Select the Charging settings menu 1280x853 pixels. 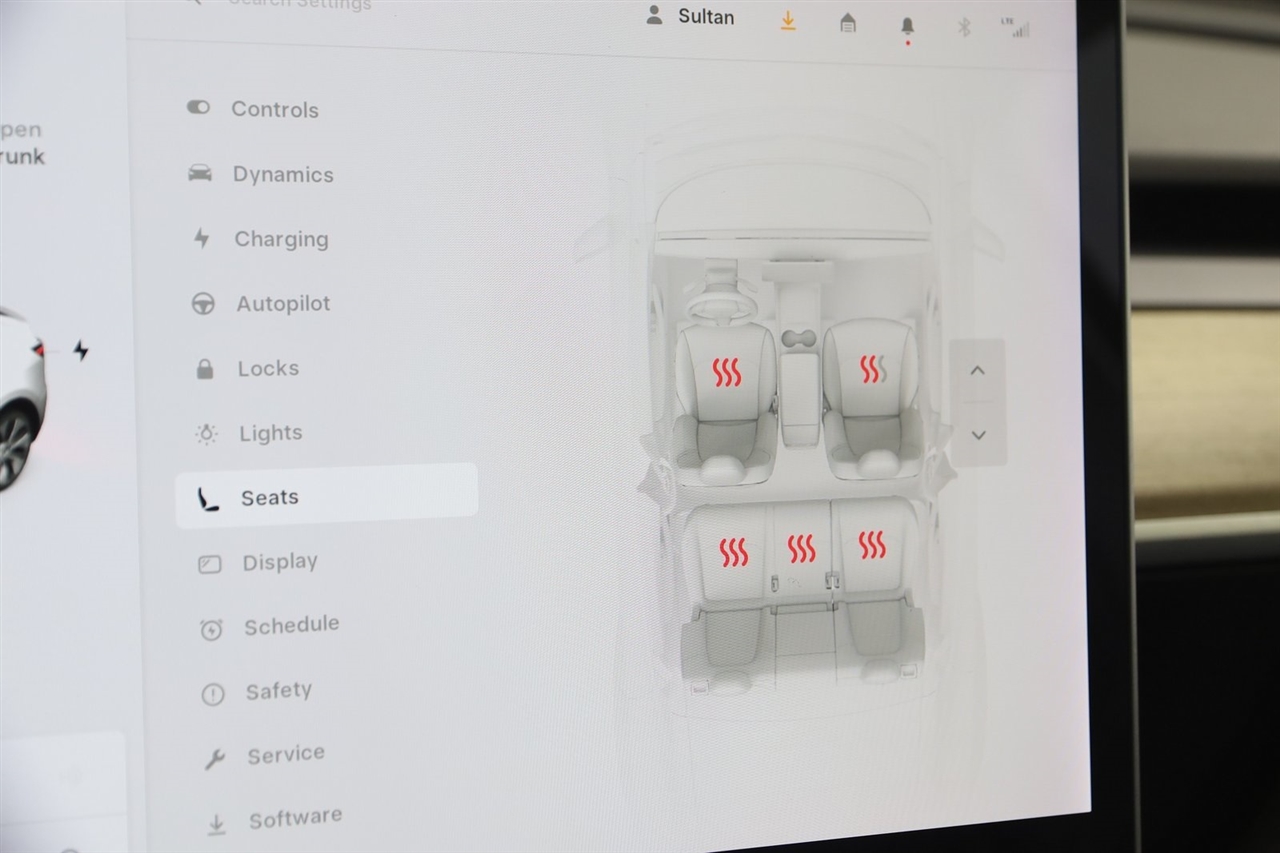(x=280, y=239)
